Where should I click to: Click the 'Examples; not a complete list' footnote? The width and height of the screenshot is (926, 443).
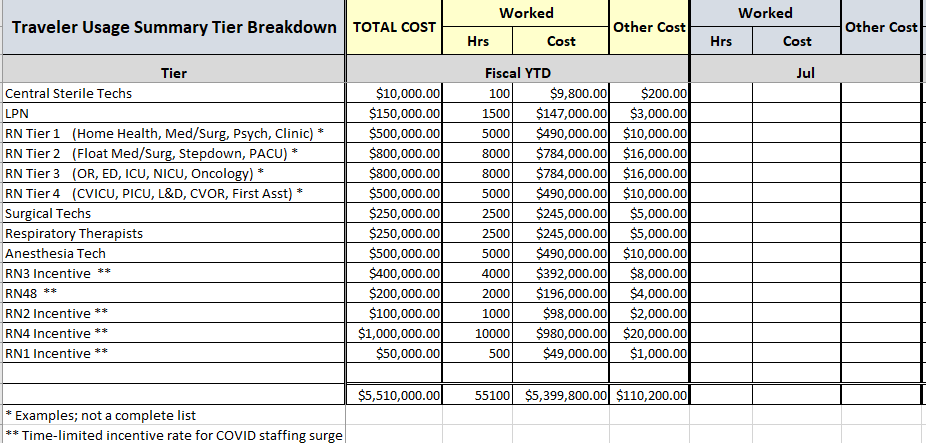(x=100, y=415)
